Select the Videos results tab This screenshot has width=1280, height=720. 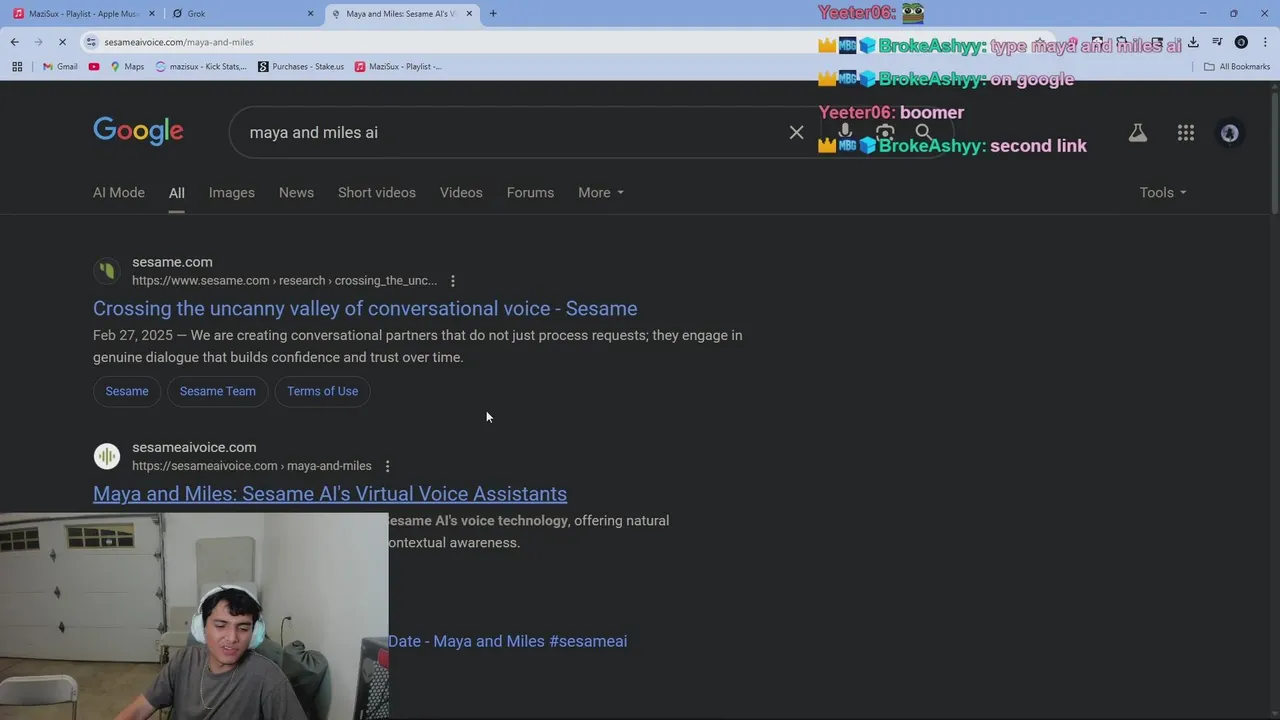point(461,192)
